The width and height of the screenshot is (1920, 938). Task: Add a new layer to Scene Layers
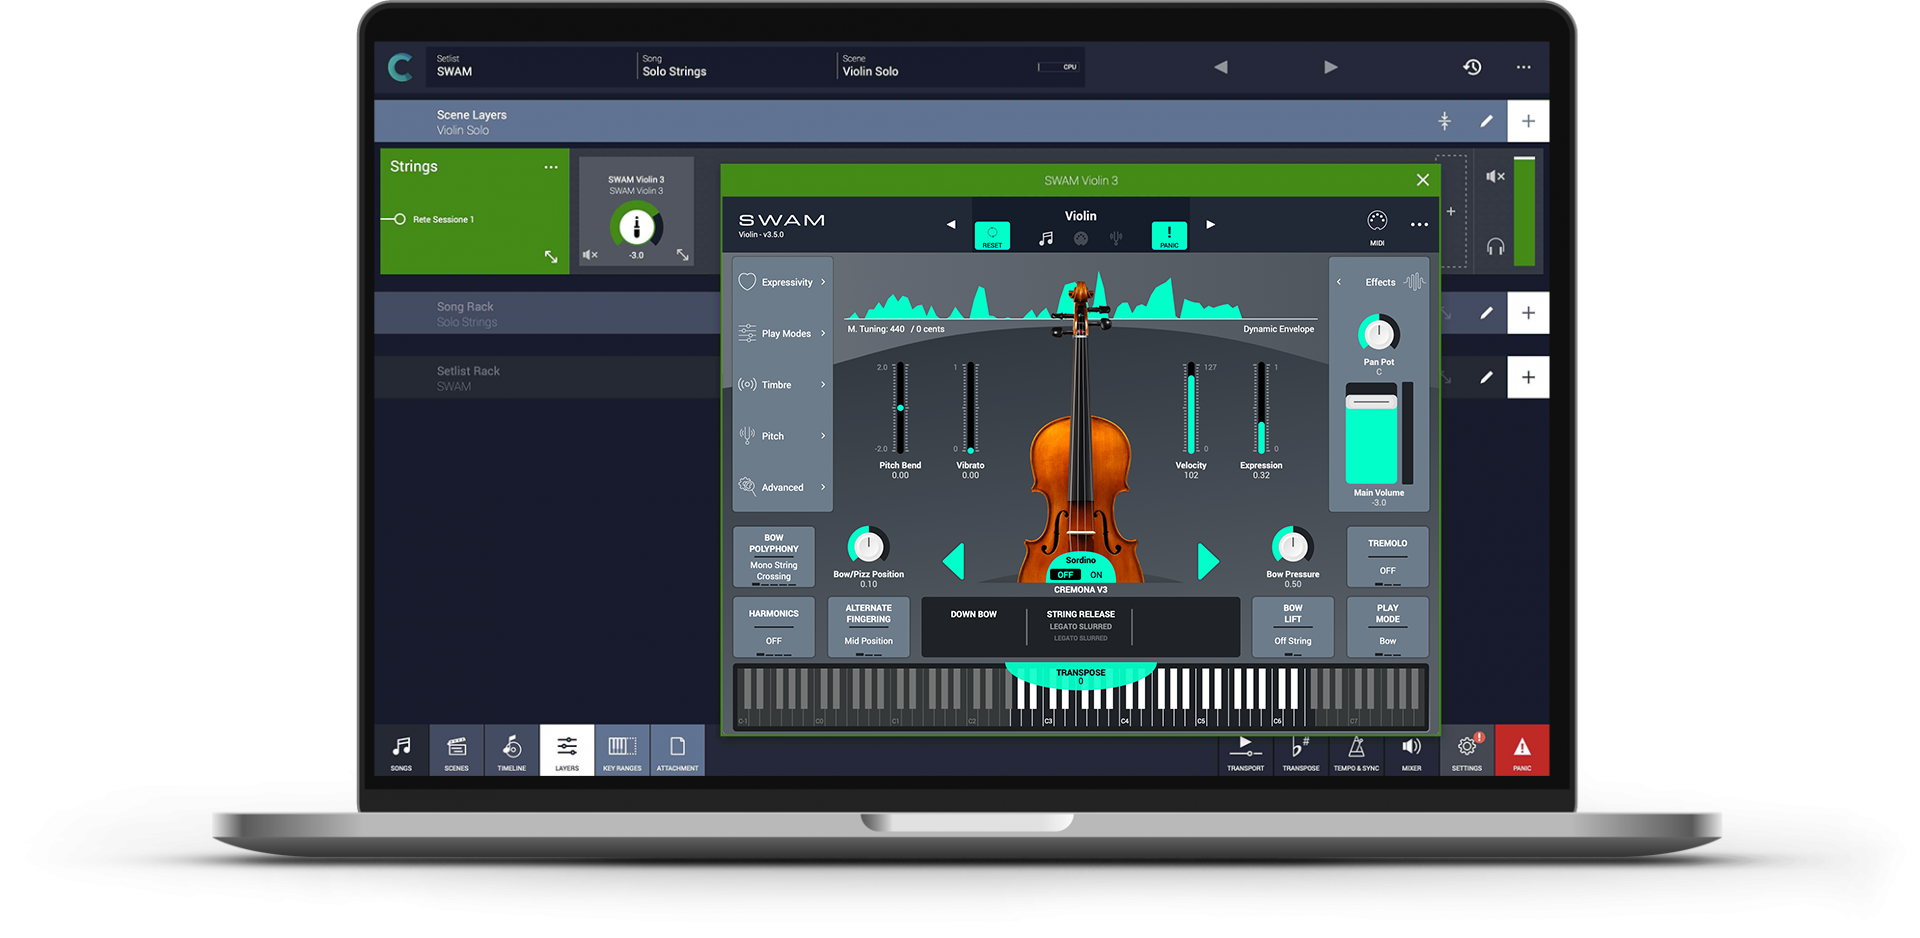(x=1528, y=121)
